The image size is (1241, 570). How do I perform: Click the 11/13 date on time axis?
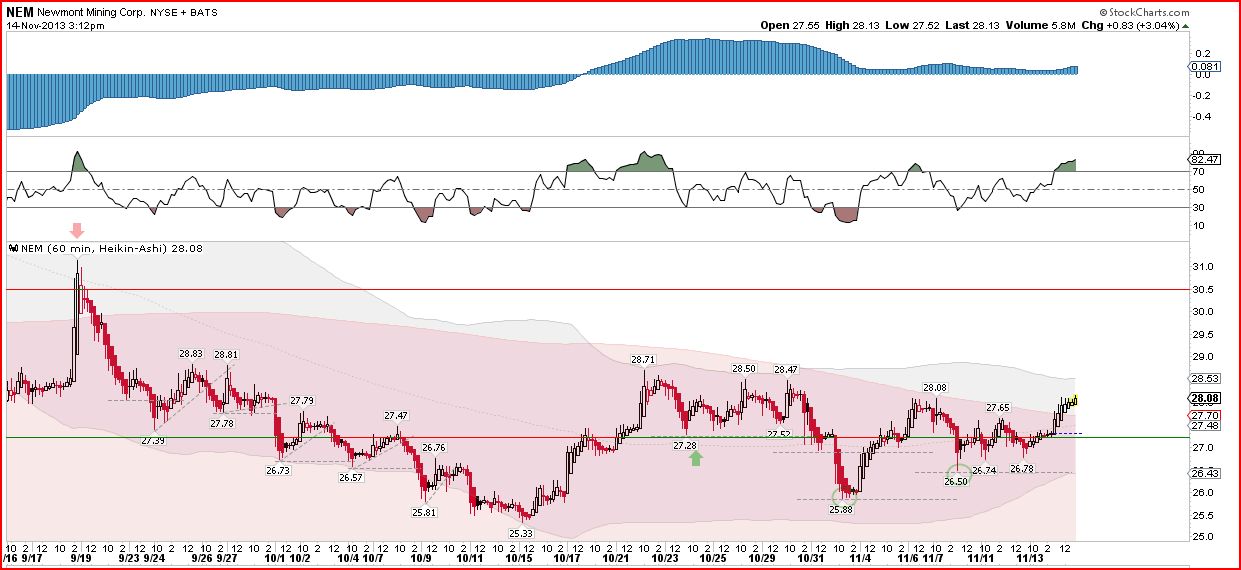tap(1028, 558)
